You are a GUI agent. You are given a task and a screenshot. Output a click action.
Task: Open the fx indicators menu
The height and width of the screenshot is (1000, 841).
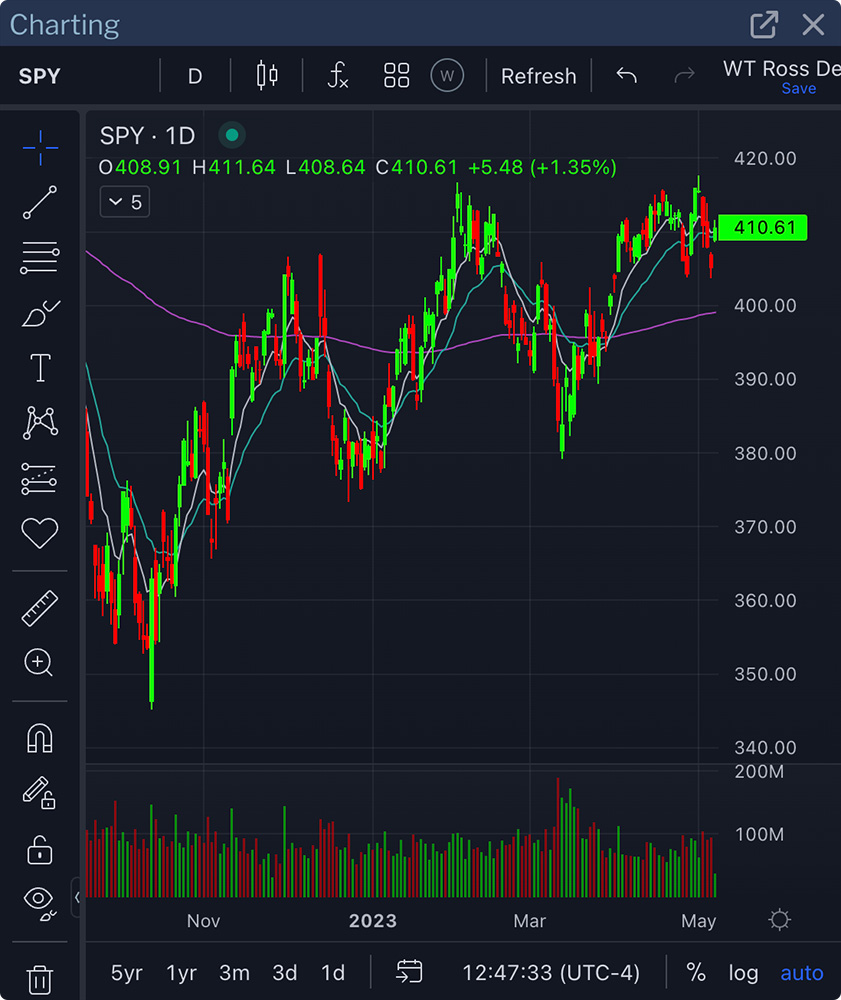coord(338,75)
